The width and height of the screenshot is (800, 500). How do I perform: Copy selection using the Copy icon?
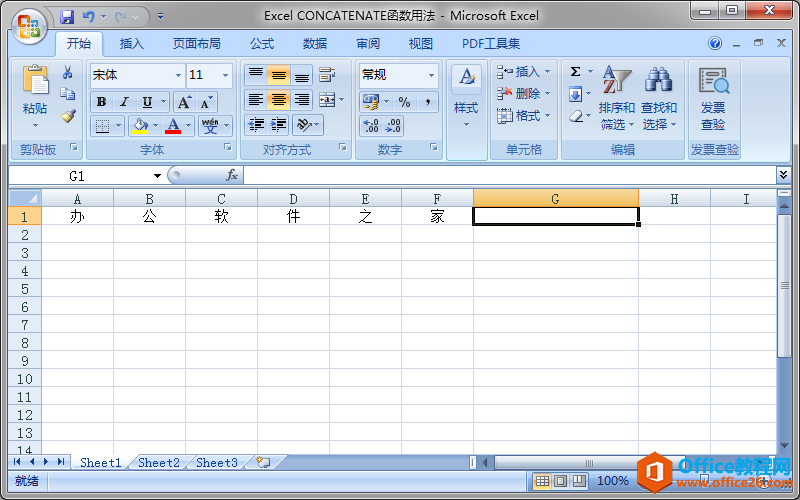[x=67, y=94]
